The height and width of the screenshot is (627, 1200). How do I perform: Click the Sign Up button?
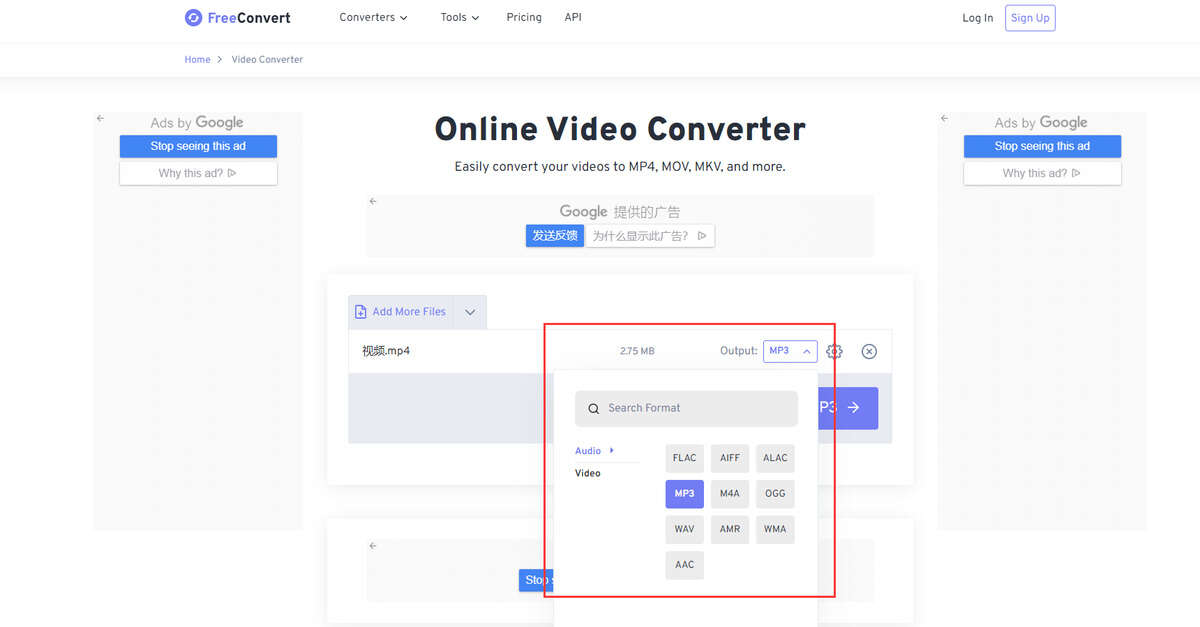(x=1030, y=18)
